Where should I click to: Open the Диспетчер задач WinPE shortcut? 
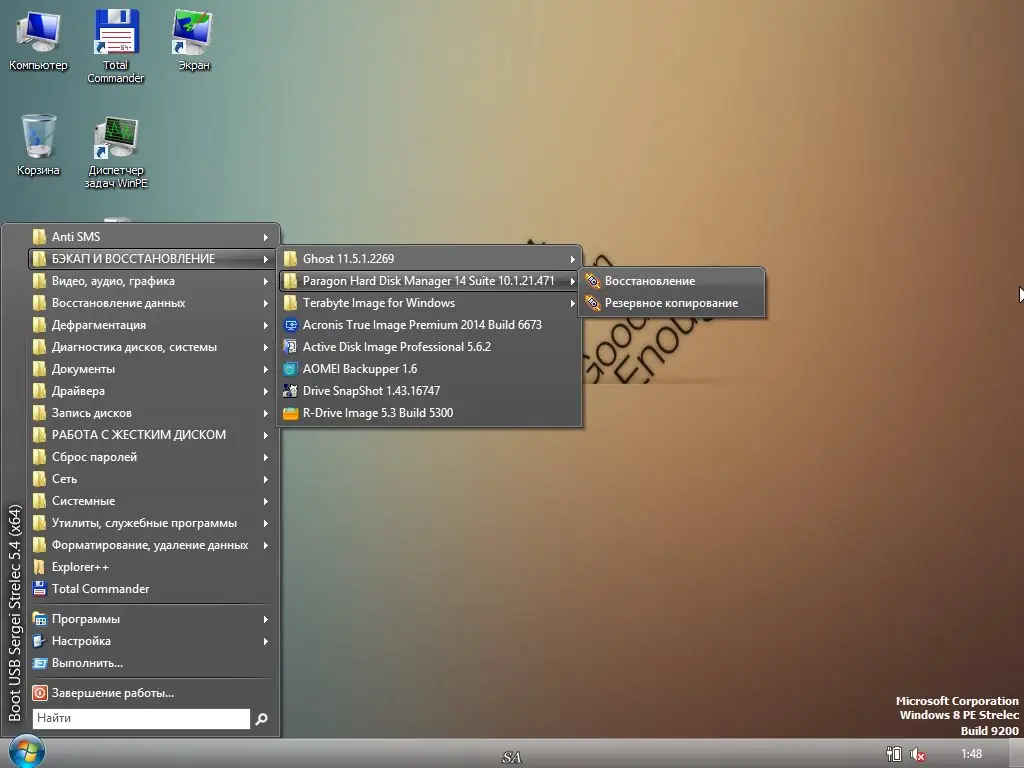[x=116, y=153]
